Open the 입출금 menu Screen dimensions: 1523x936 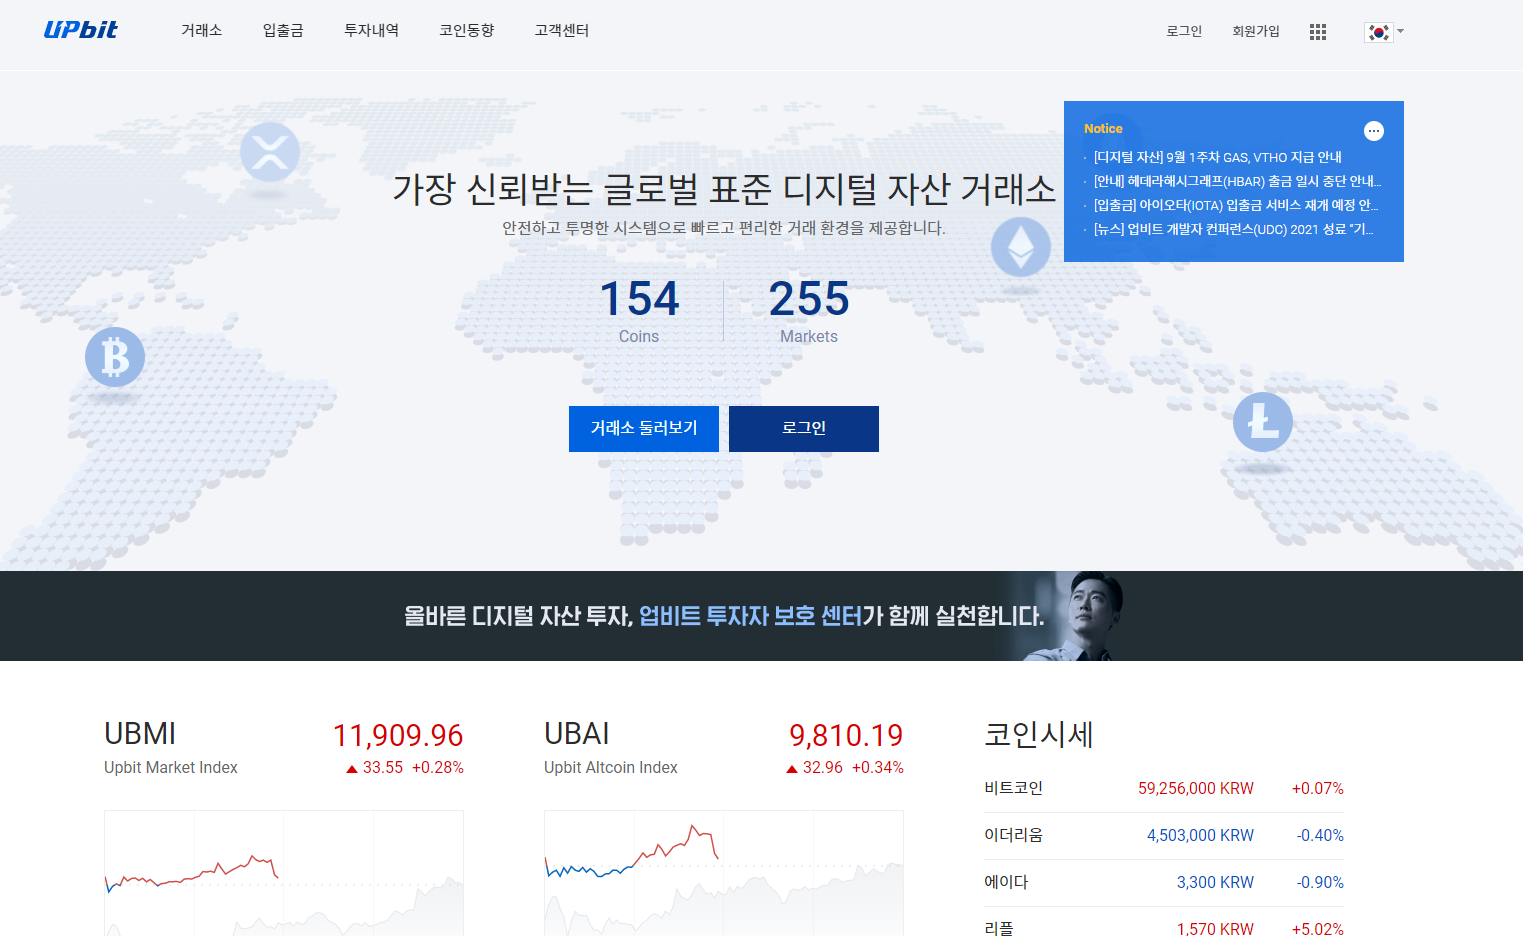click(283, 31)
